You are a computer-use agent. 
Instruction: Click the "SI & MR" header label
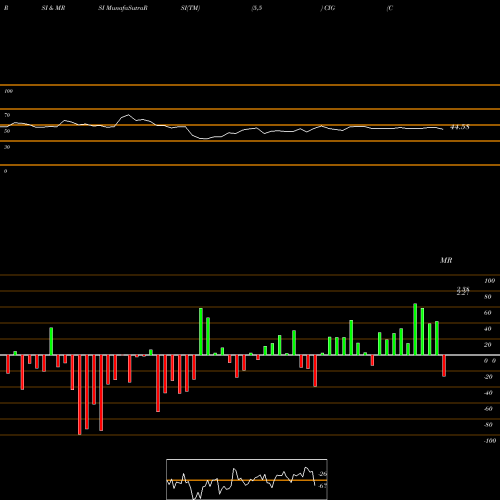(x=53, y=8)
